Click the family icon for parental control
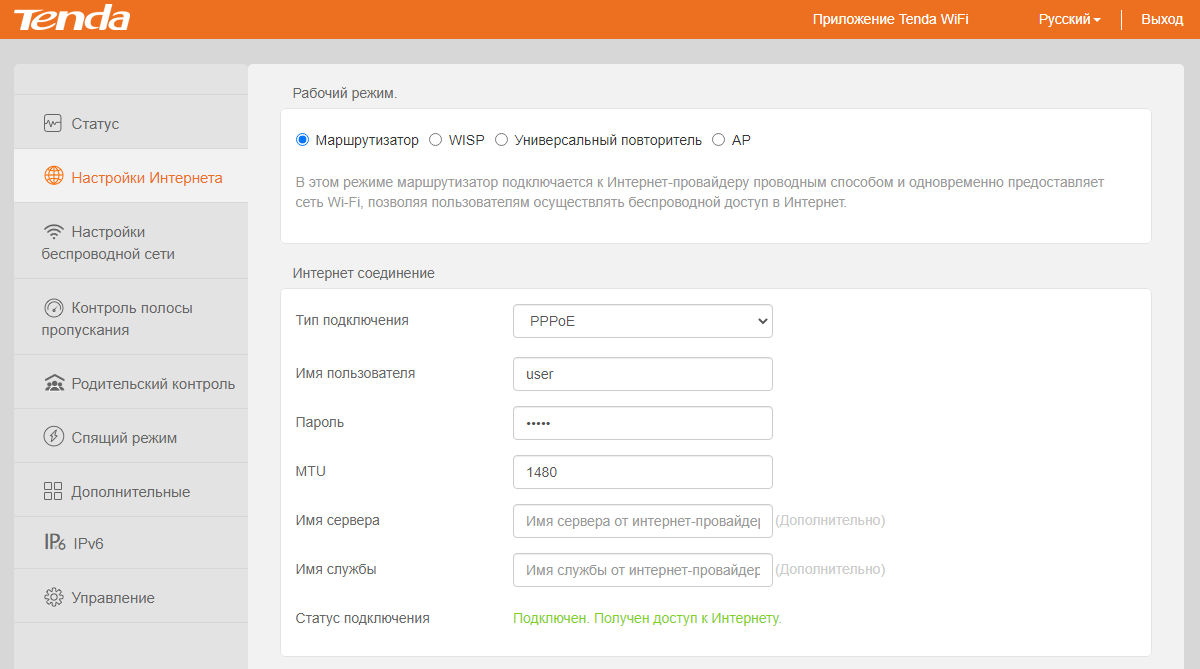Screen dimensions: 1200x669 pyautogui.click(x=54, y=384)
